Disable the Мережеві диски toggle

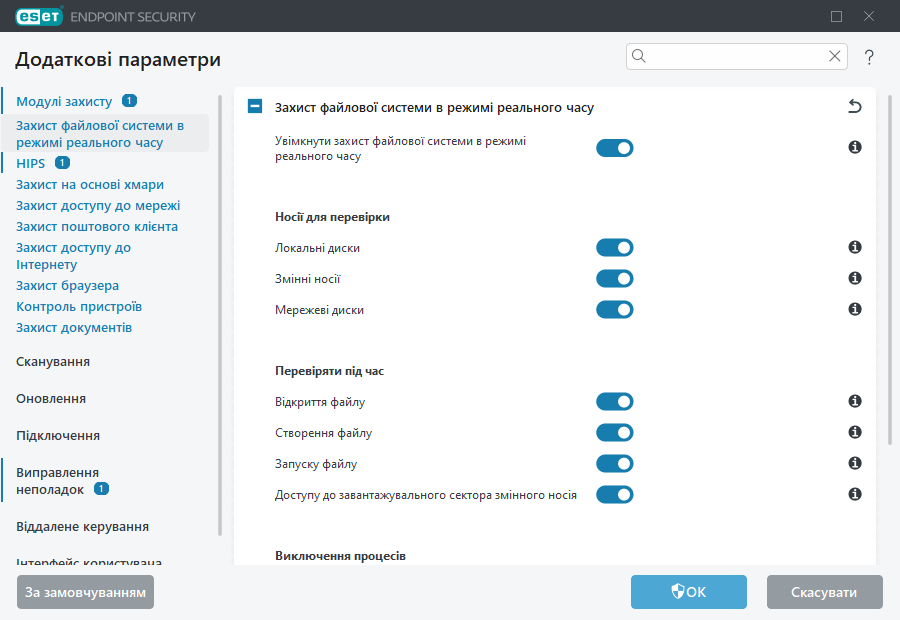615,310
